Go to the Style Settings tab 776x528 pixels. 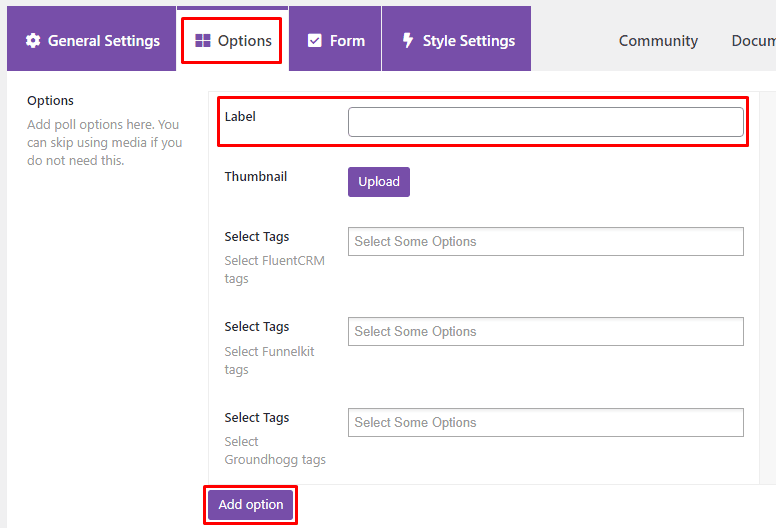pos(456,39)
